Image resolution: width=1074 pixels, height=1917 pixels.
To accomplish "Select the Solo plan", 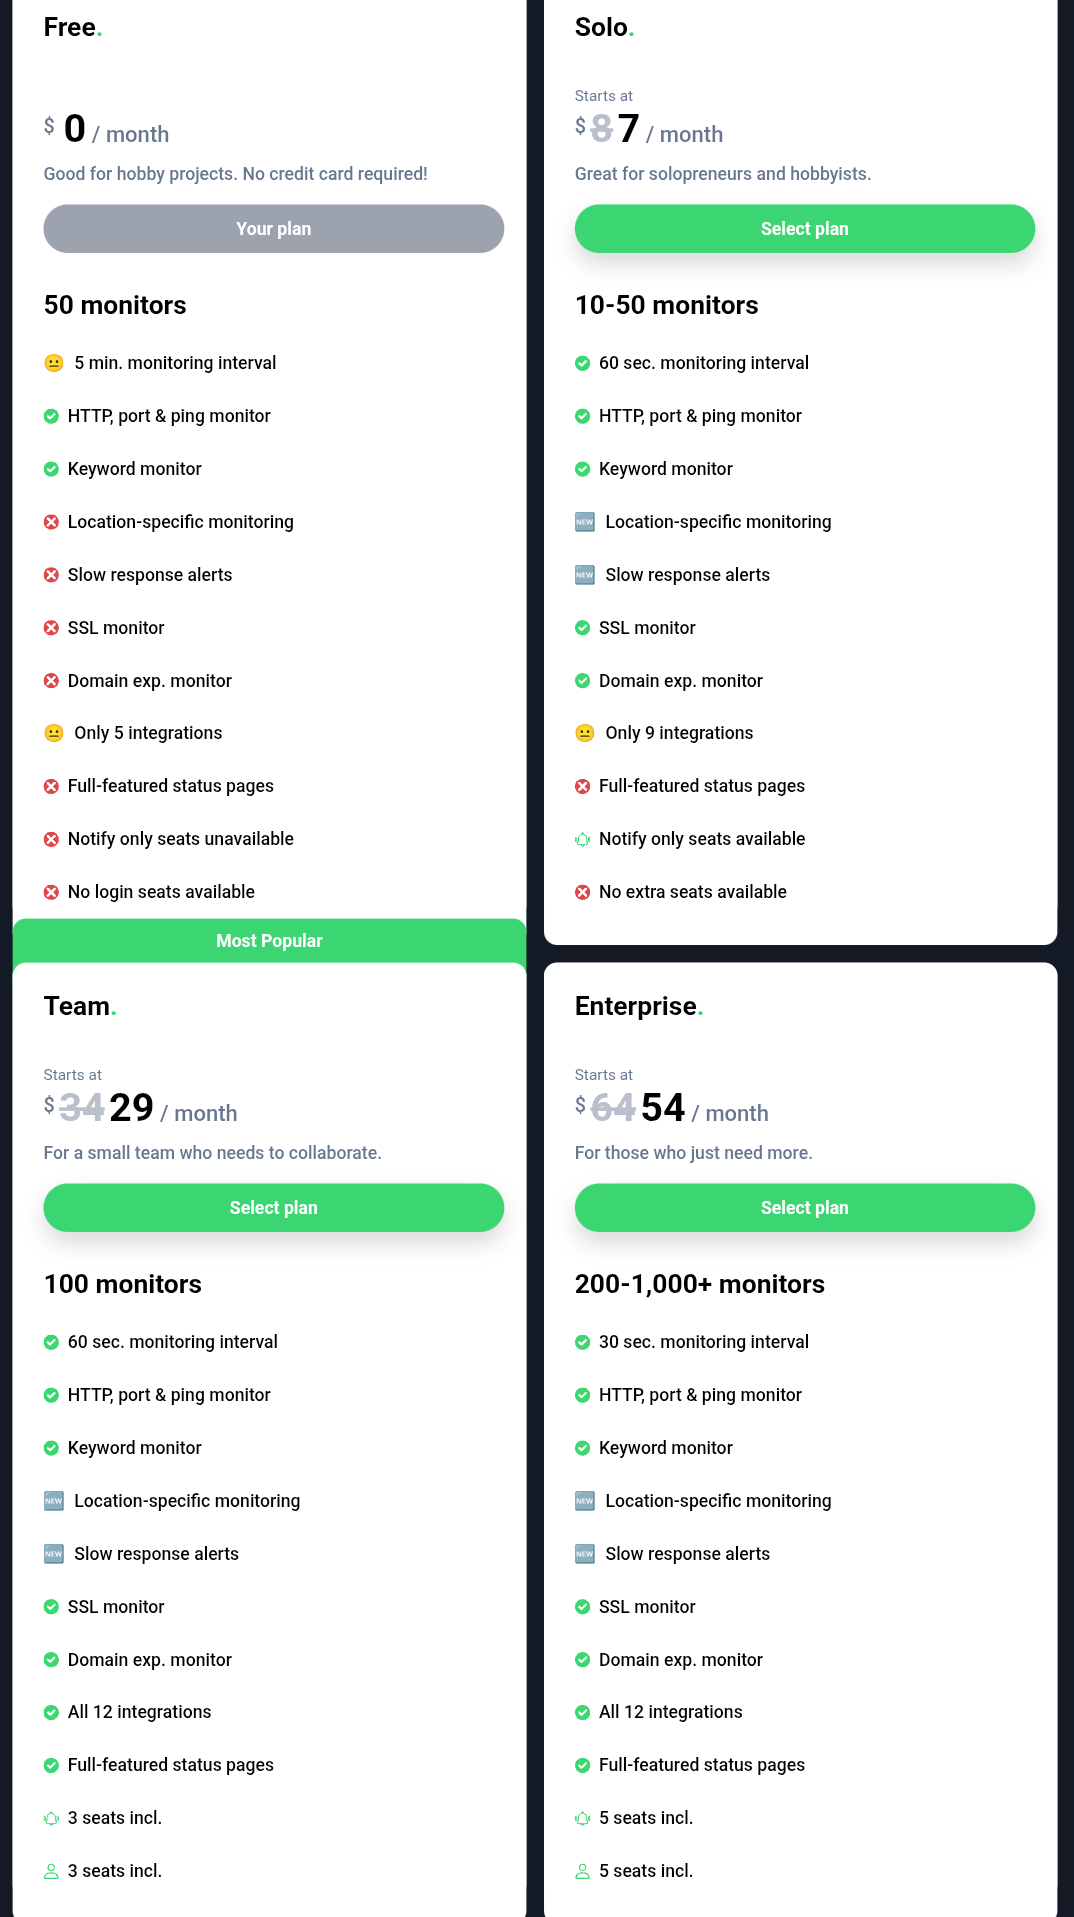I will click(804, 229).
